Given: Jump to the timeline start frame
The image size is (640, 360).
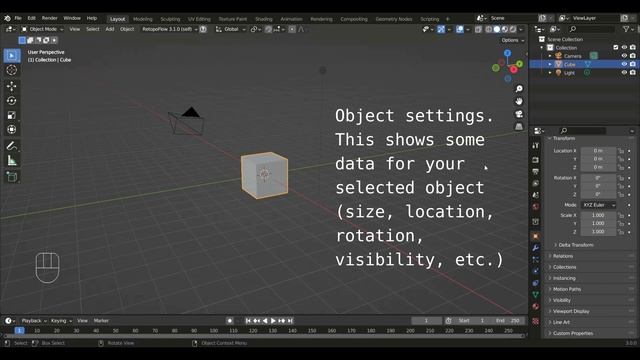Looking at the screenshot, I should (248, 321).
